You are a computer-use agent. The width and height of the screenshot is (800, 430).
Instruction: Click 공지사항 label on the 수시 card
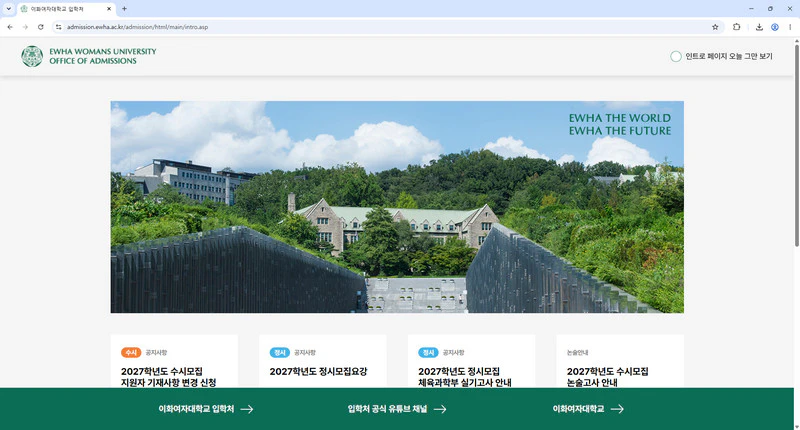[156, 352]
